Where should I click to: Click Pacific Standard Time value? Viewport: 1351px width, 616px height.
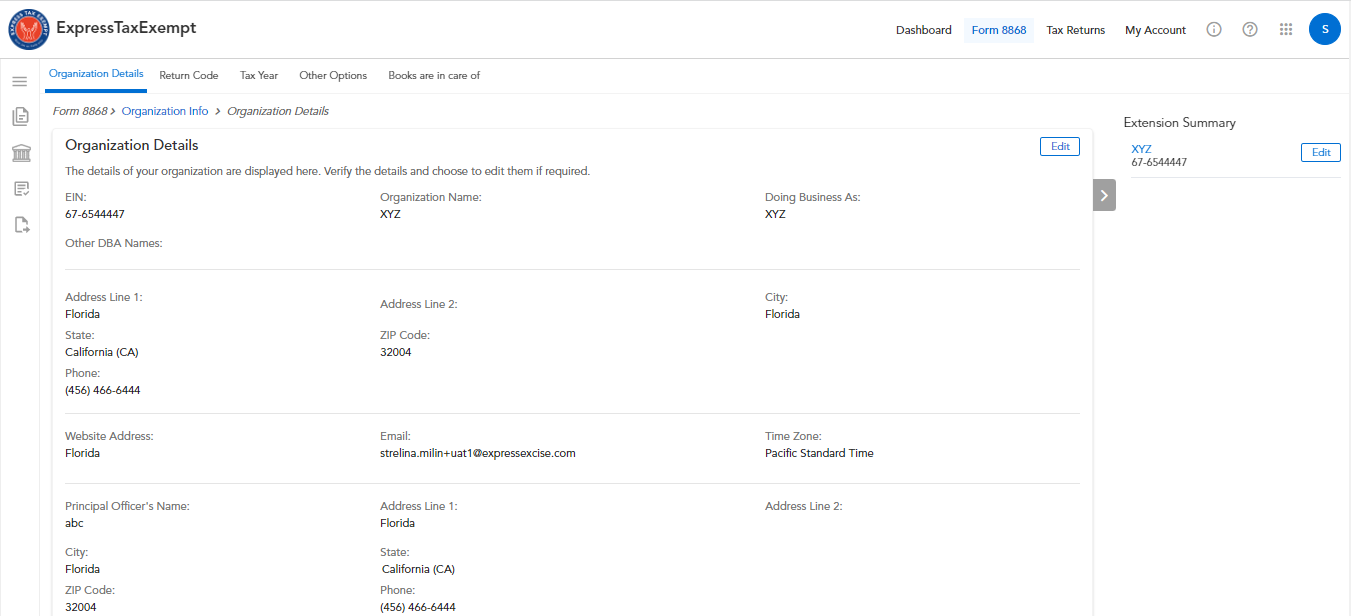(x=819, y=453)
